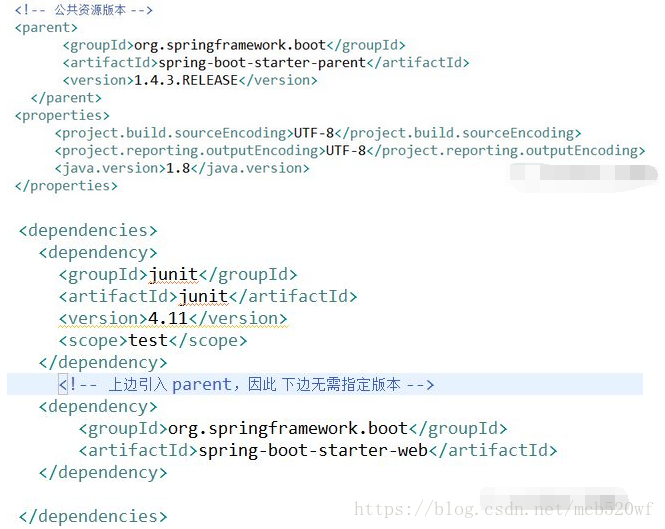Click the closing </properties> tag
The height and width of the screenshot is (529, 665).
[x=66, y=186]
